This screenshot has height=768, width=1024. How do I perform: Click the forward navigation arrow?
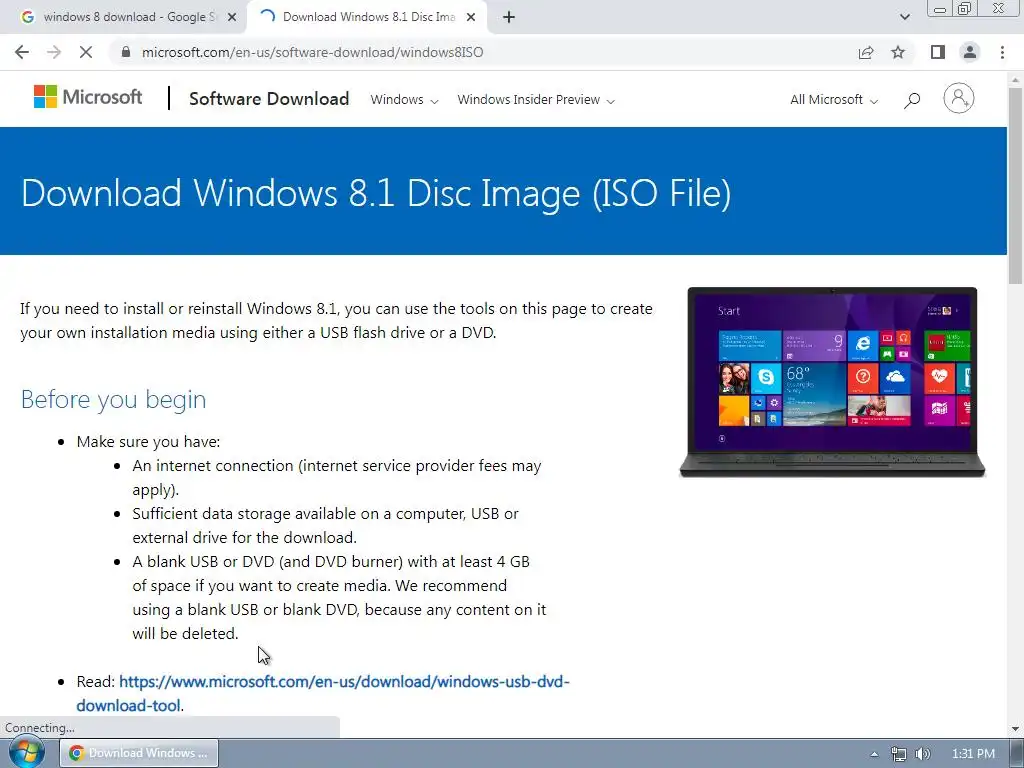click(54, 52)
